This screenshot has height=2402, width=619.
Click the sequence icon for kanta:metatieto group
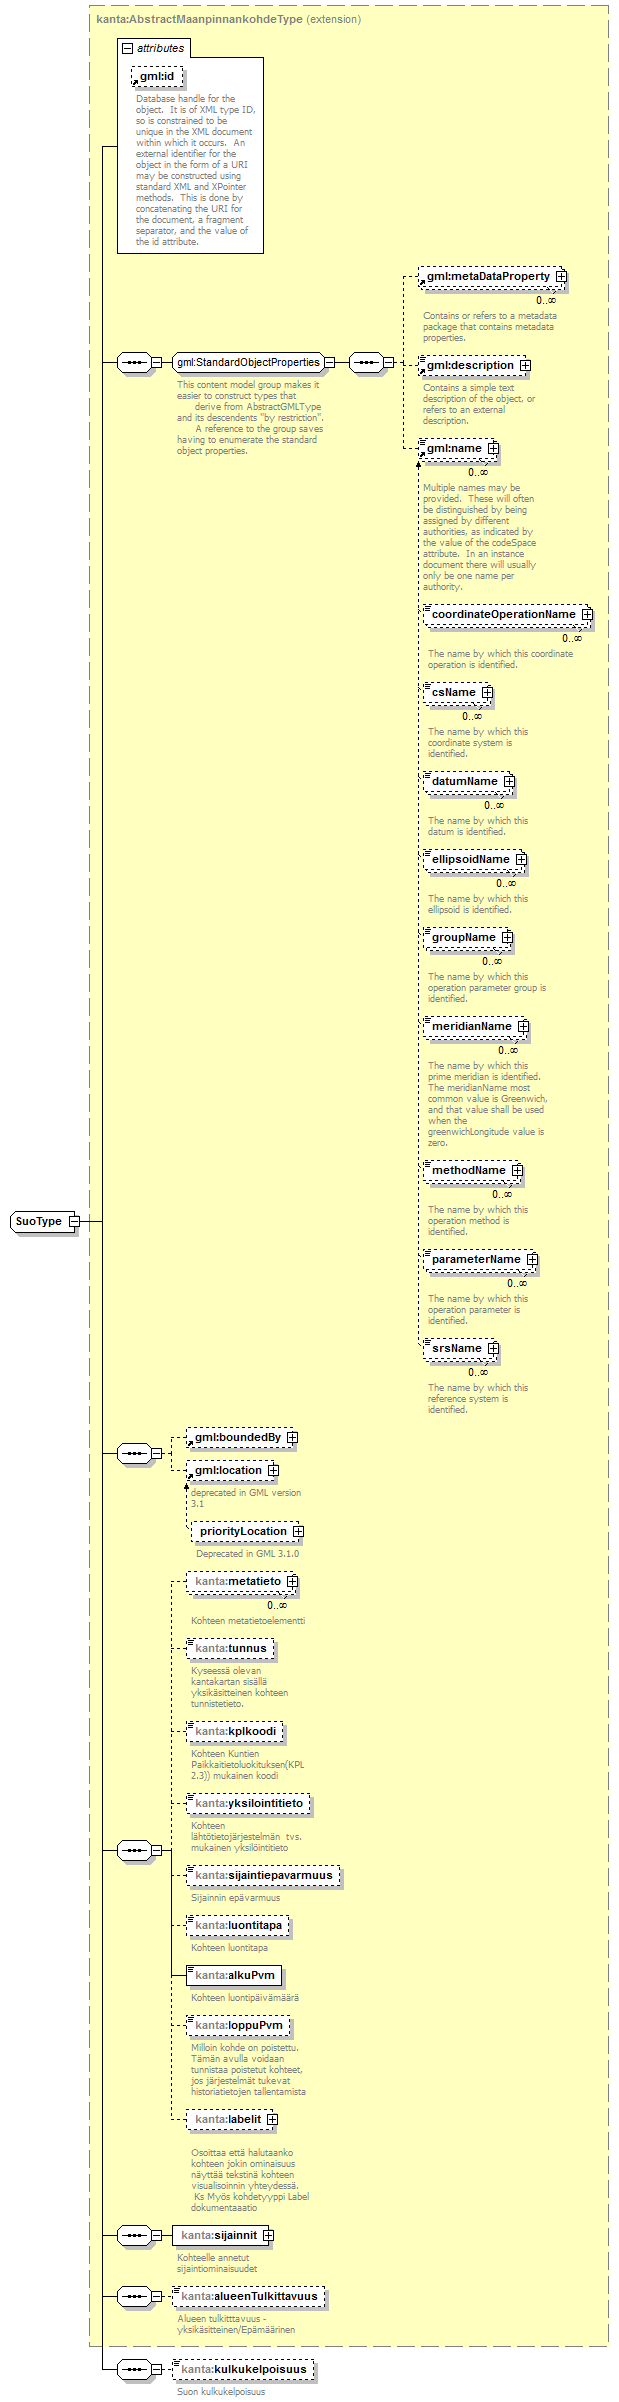pyautogui.click(x=133, y=1851)
